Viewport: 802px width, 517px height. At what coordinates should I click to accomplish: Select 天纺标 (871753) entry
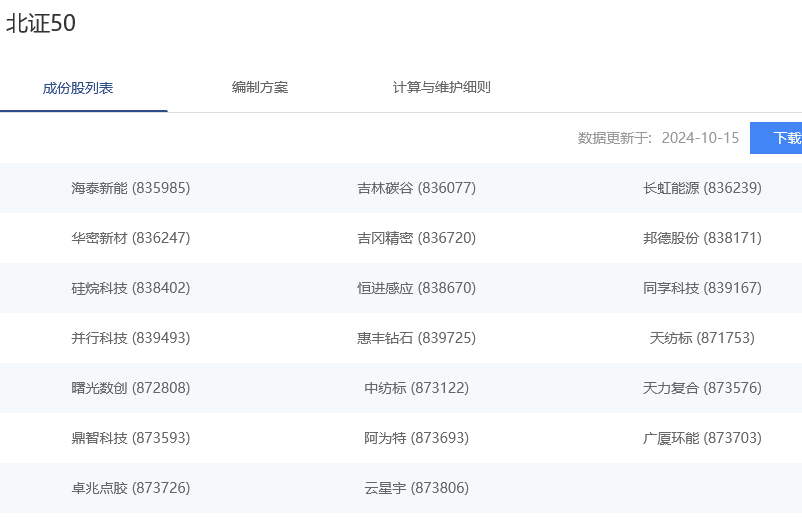[x=702, y=338]
